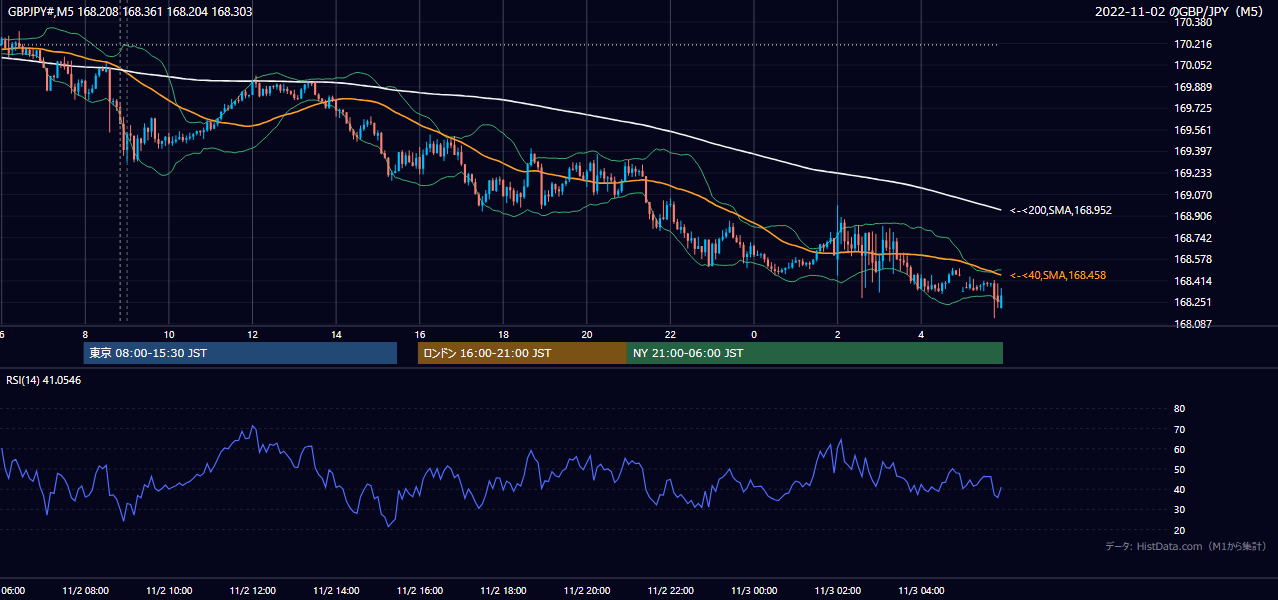Click hour marker 12 below the price chart

click(252, 334)
